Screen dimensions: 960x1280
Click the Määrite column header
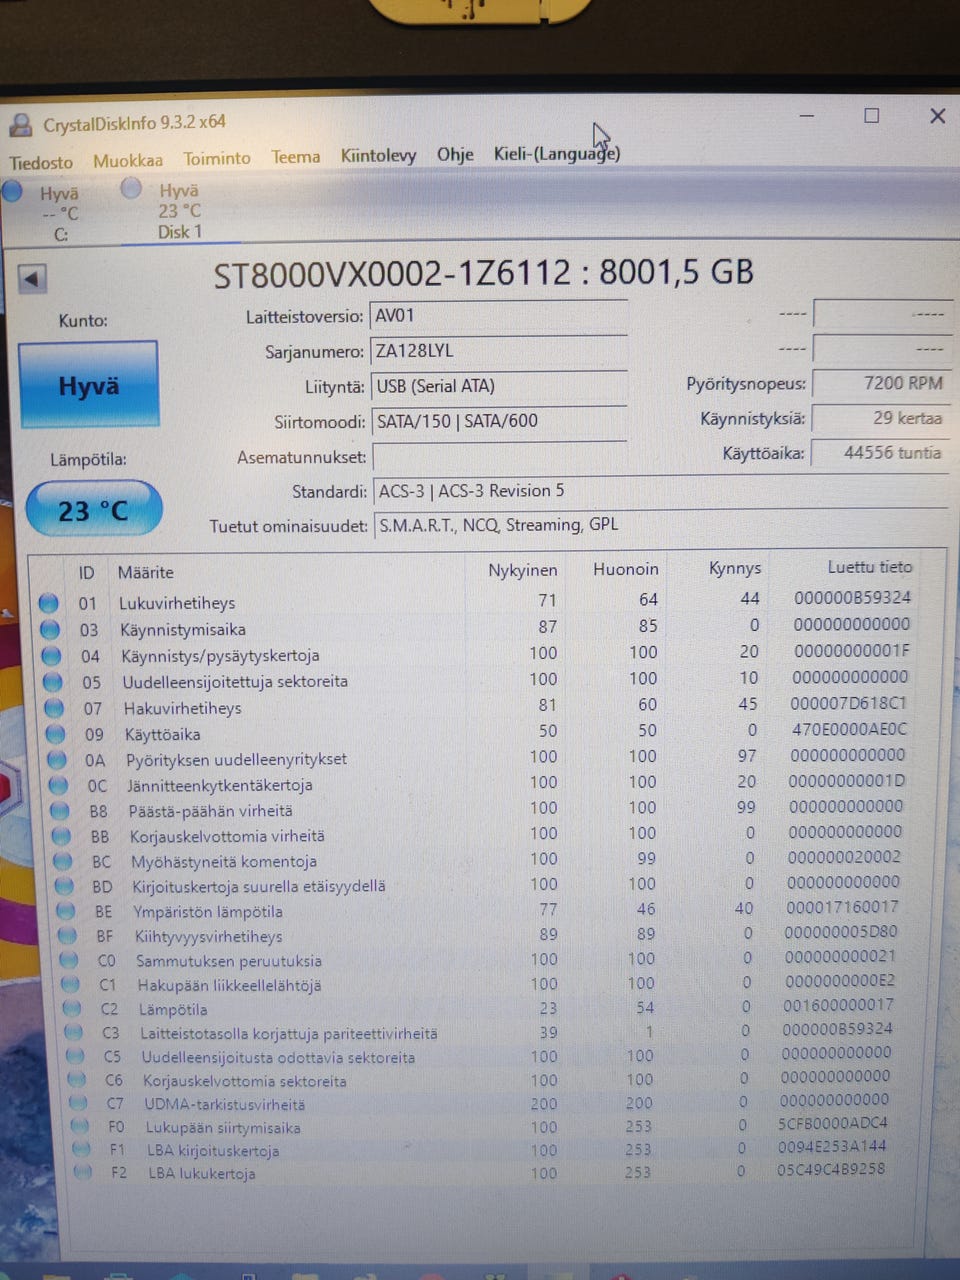[146, 572]
